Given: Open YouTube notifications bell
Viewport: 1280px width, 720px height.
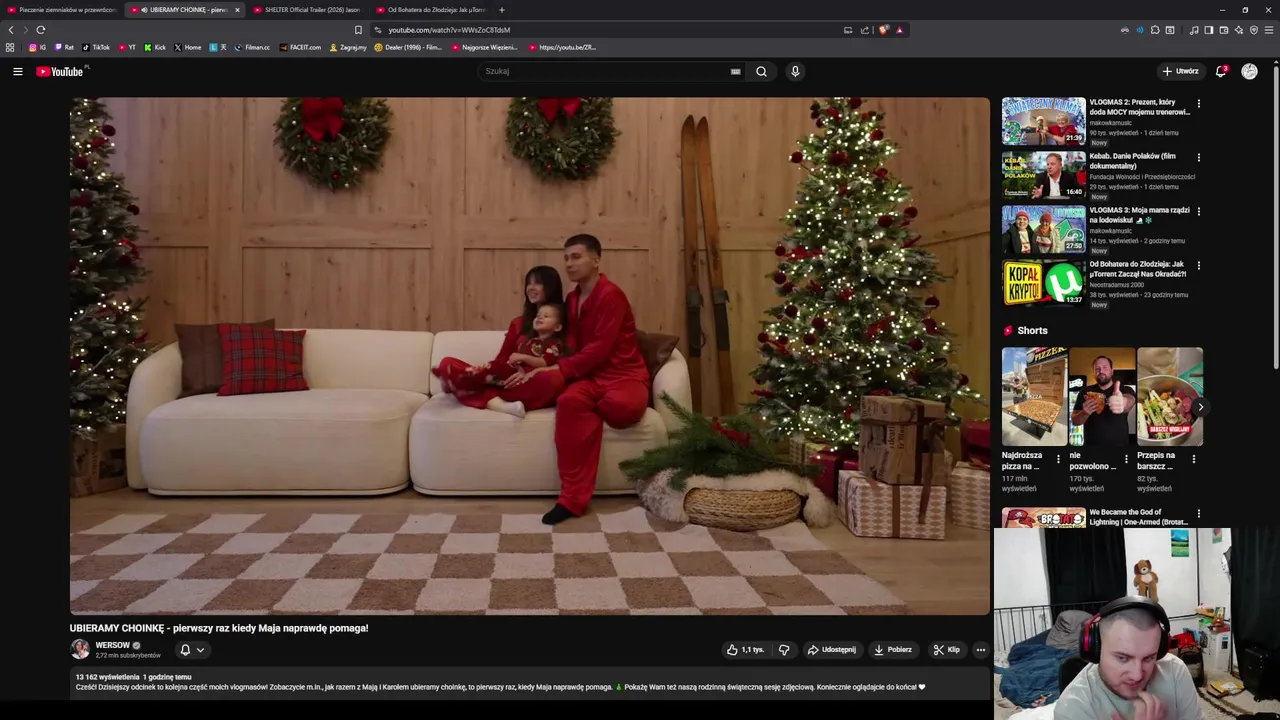Looking at the screenshot, I should coord(1221,71).
